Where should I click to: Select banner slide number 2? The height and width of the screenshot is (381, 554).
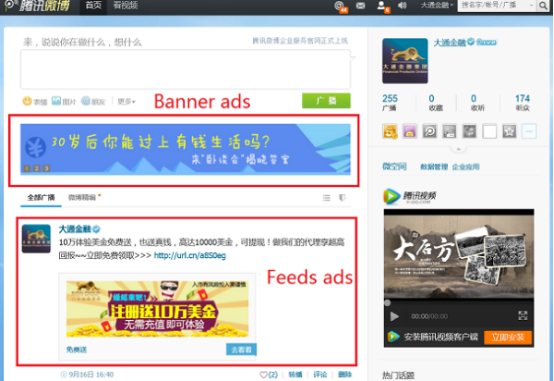36,169
